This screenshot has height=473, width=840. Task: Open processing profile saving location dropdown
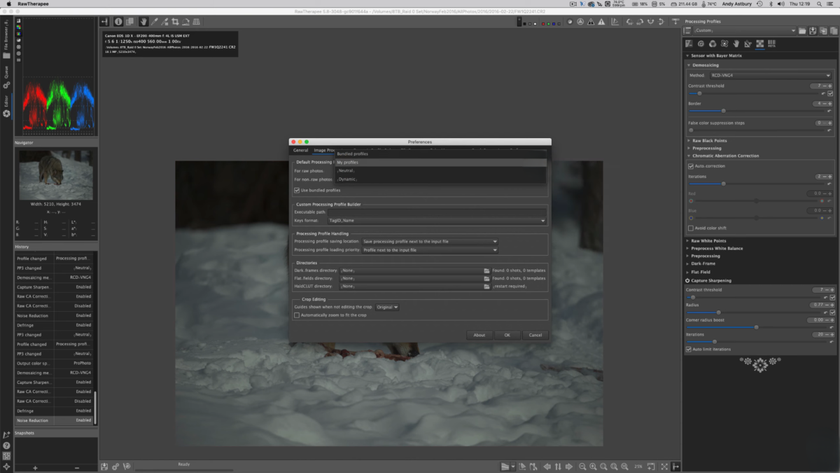430,242
